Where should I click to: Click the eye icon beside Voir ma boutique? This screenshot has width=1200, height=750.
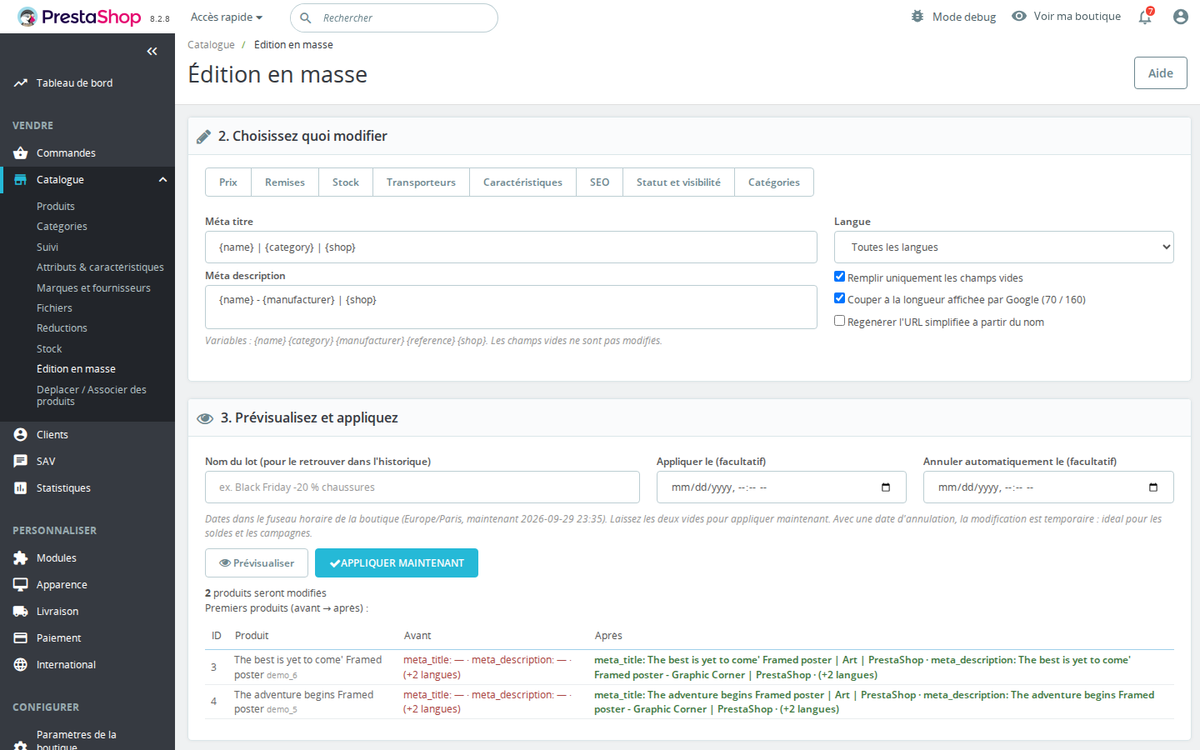click(1019, 17)
